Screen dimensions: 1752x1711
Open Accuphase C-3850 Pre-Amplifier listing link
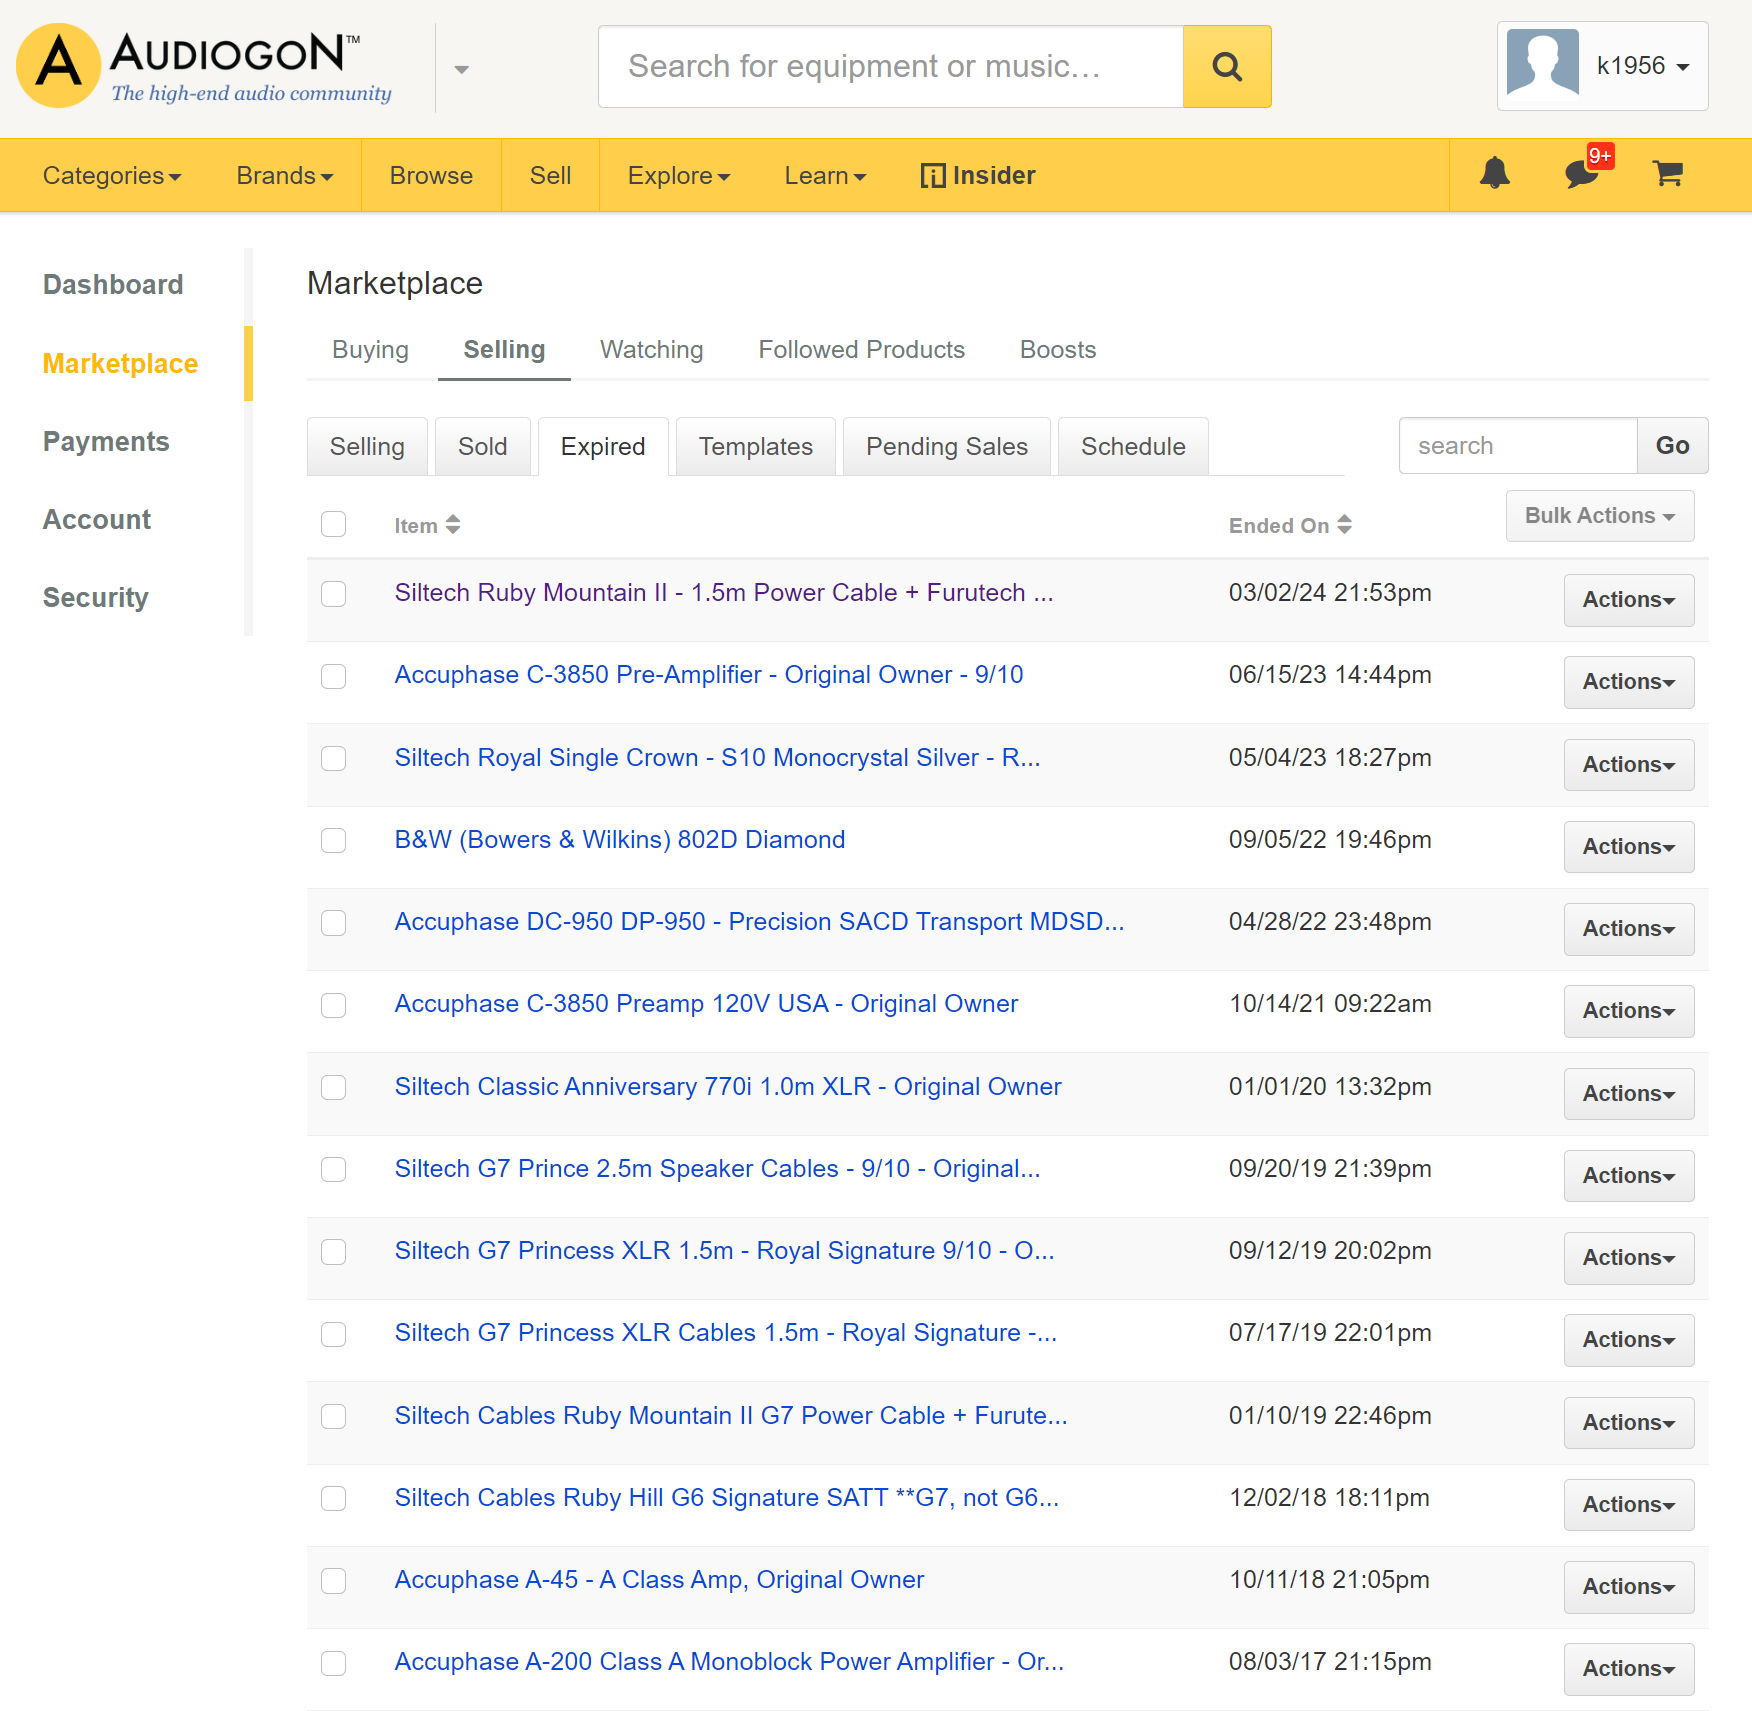coord(708,675)
